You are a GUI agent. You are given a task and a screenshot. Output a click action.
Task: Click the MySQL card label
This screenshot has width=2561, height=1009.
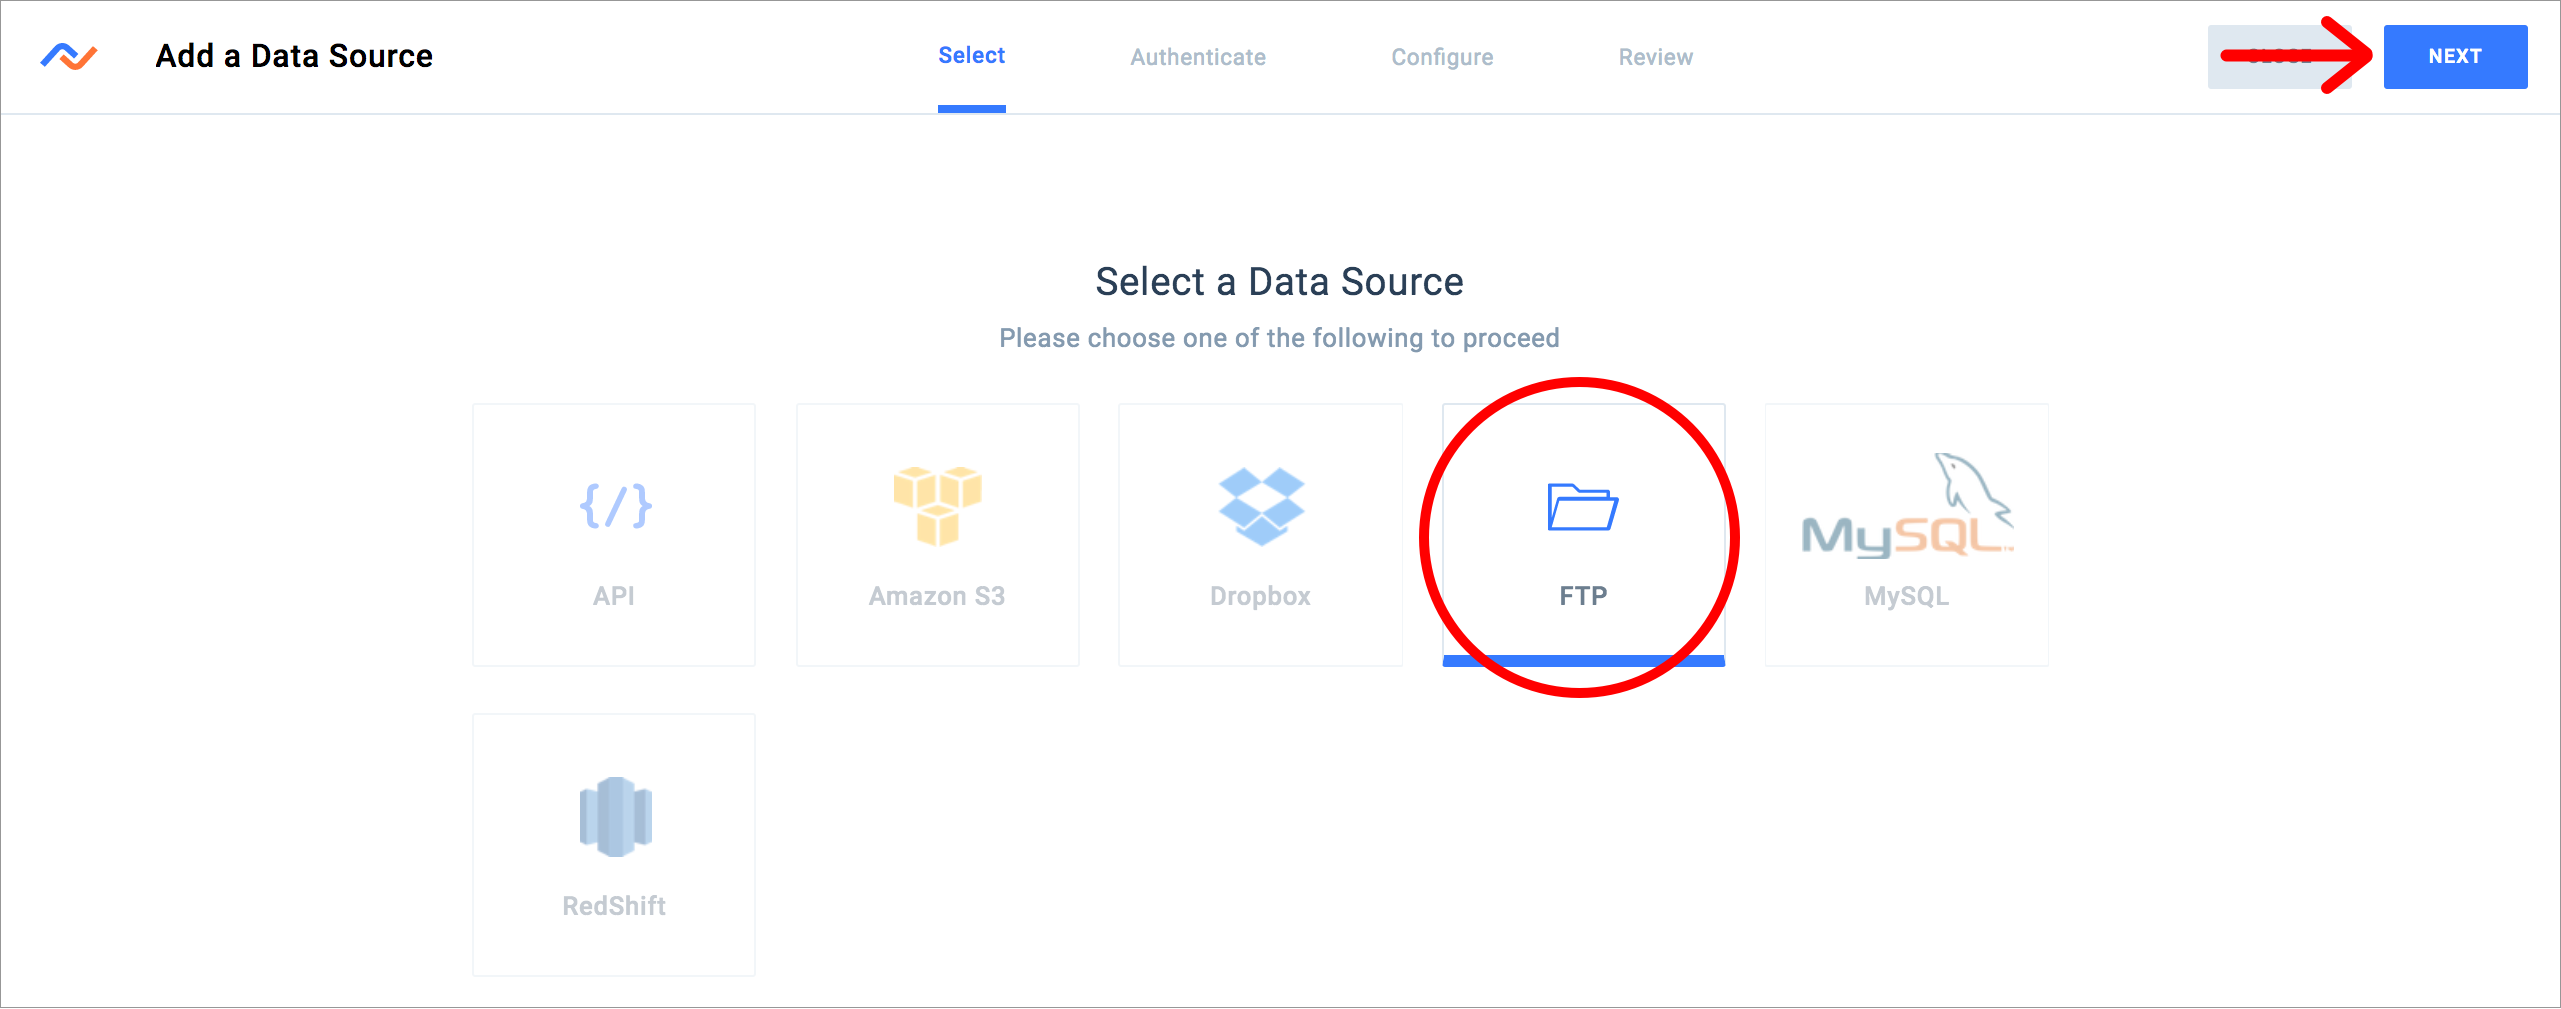point(1906,596)
